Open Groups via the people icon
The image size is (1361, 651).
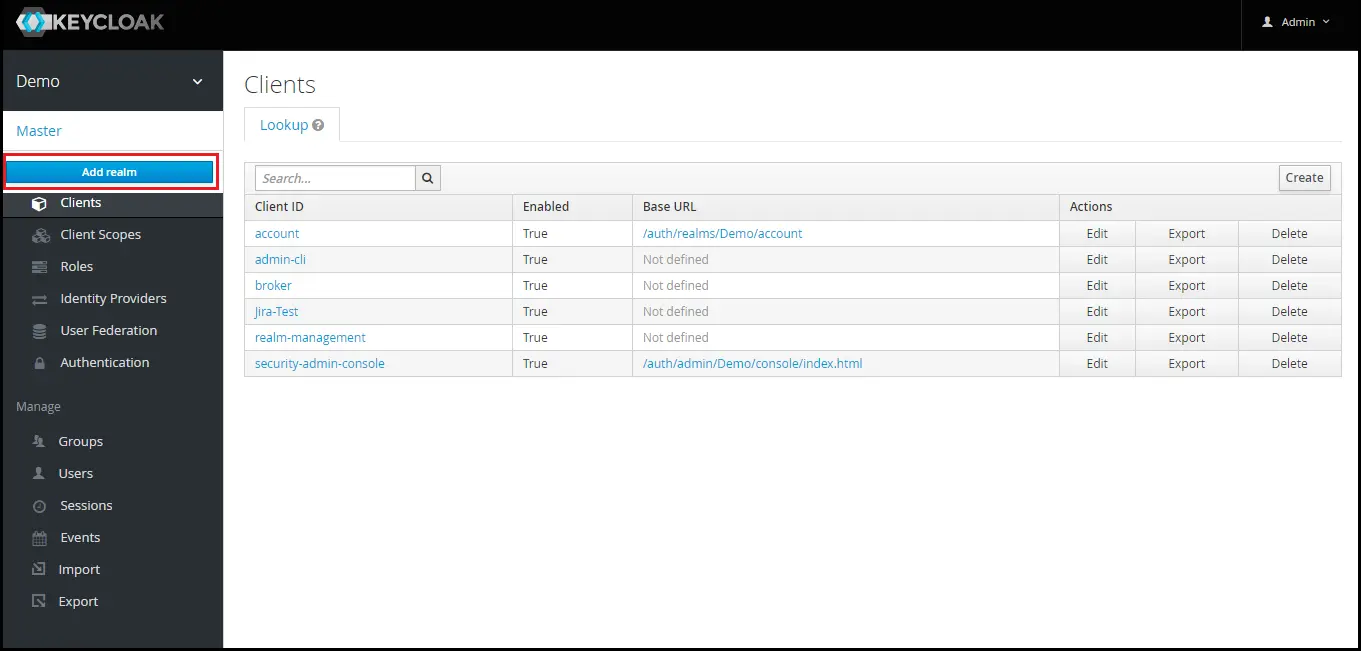[38, 441]
